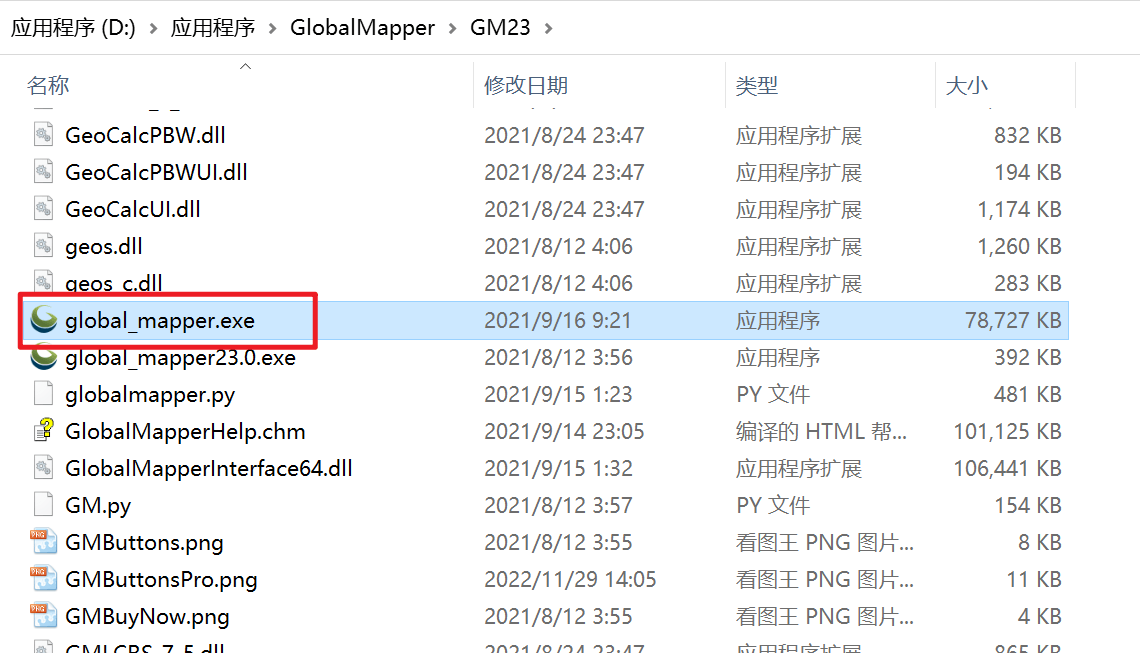Sort by 名称 column header
The height and width of the screenshot is (653, 1140).
(48, 85)
